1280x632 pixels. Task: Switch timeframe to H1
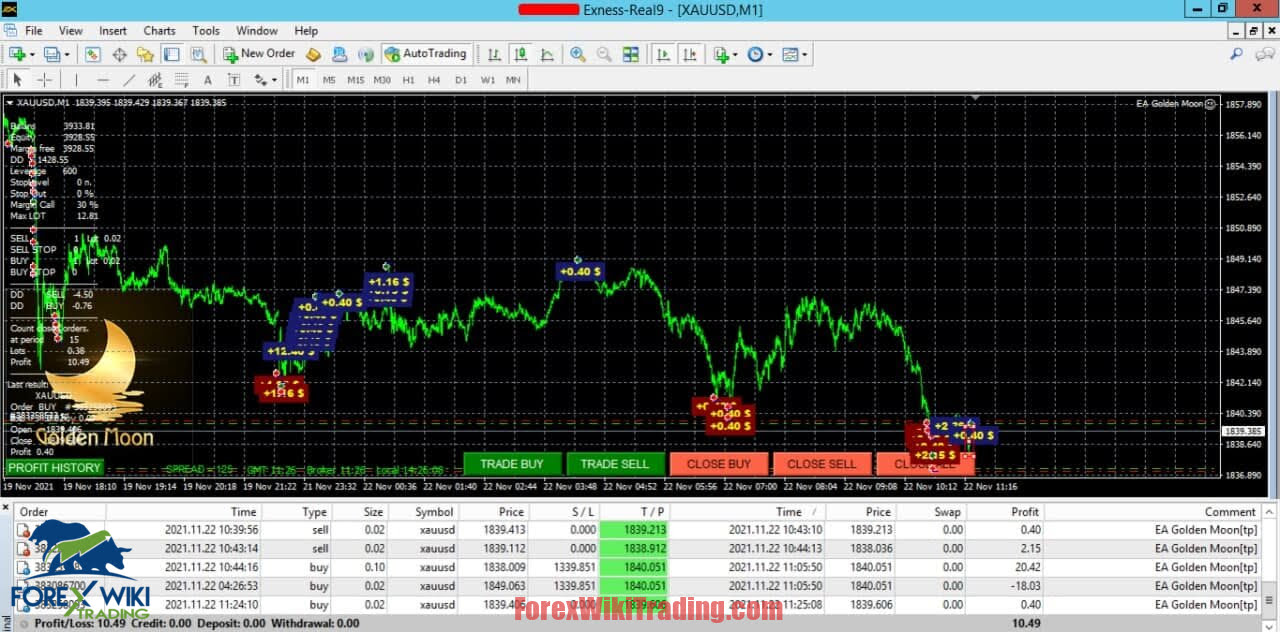click(x=408, y=80)
